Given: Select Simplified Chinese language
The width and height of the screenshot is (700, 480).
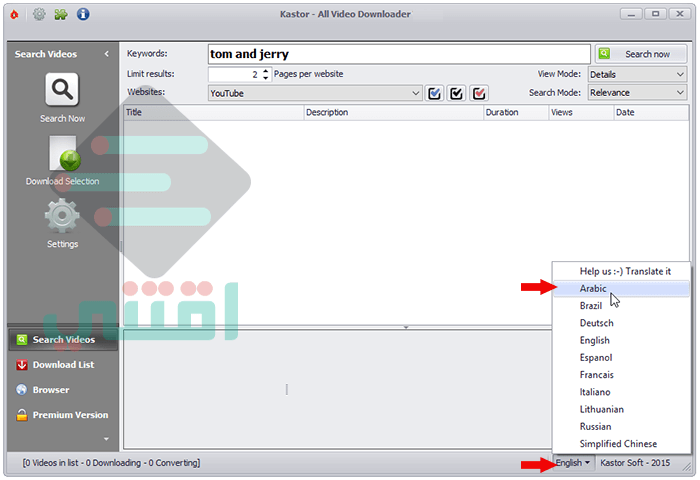Looking at the screenshot, I should [621, 444].
